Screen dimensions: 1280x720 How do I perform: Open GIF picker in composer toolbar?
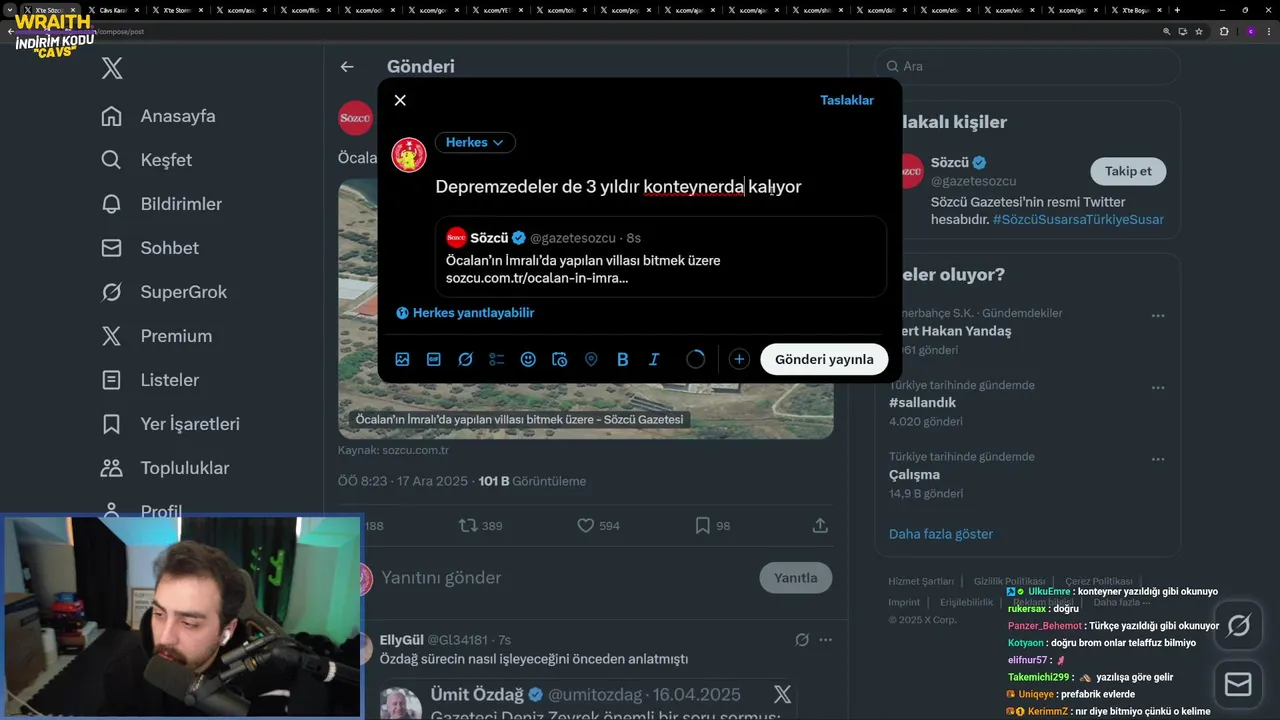434,359
